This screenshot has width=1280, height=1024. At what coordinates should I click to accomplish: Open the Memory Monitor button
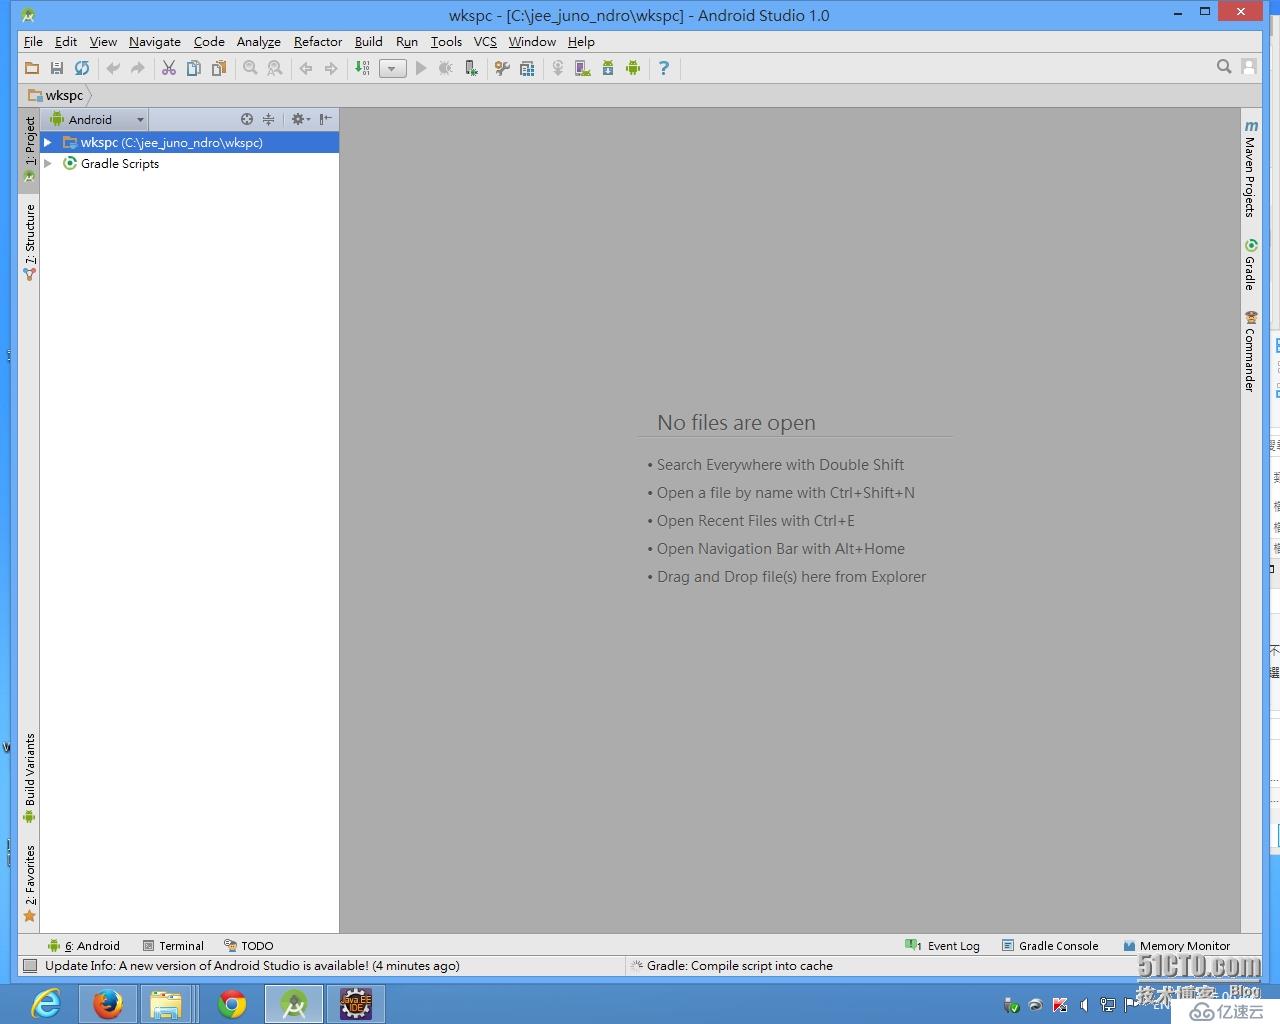point(1177,945)
